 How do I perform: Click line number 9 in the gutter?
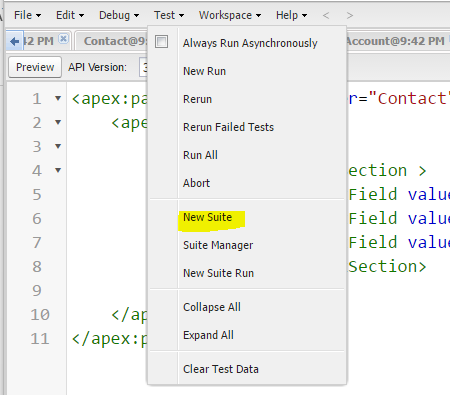(x=37, y=290)
